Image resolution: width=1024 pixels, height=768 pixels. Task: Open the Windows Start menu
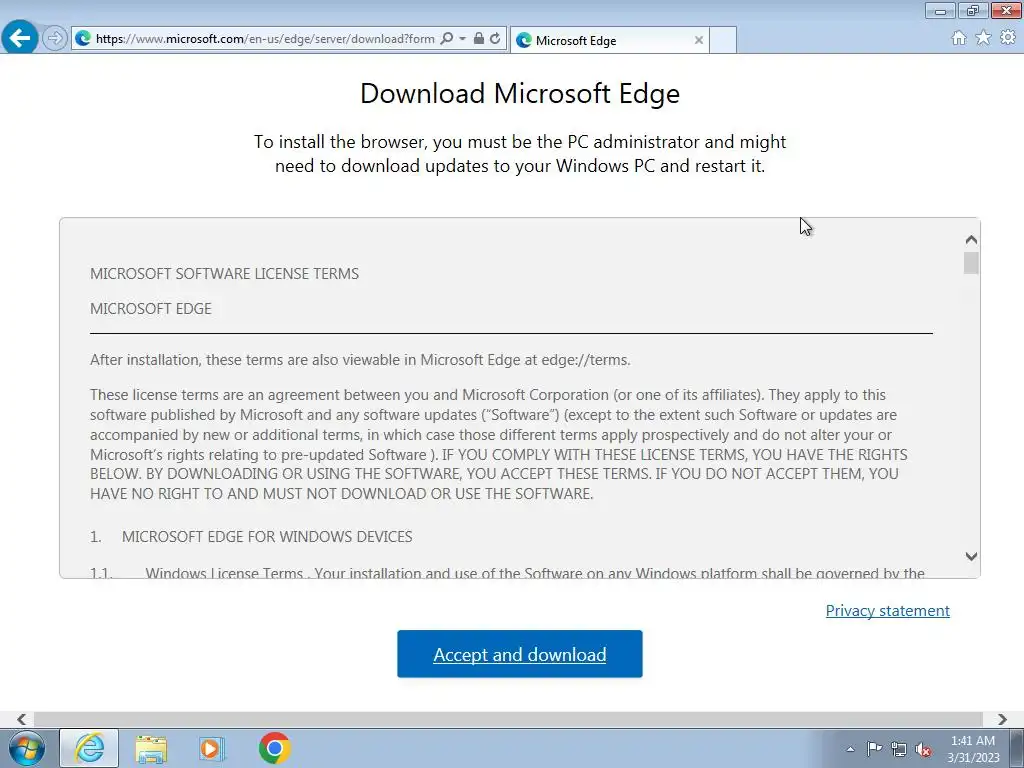coord(27,748)
